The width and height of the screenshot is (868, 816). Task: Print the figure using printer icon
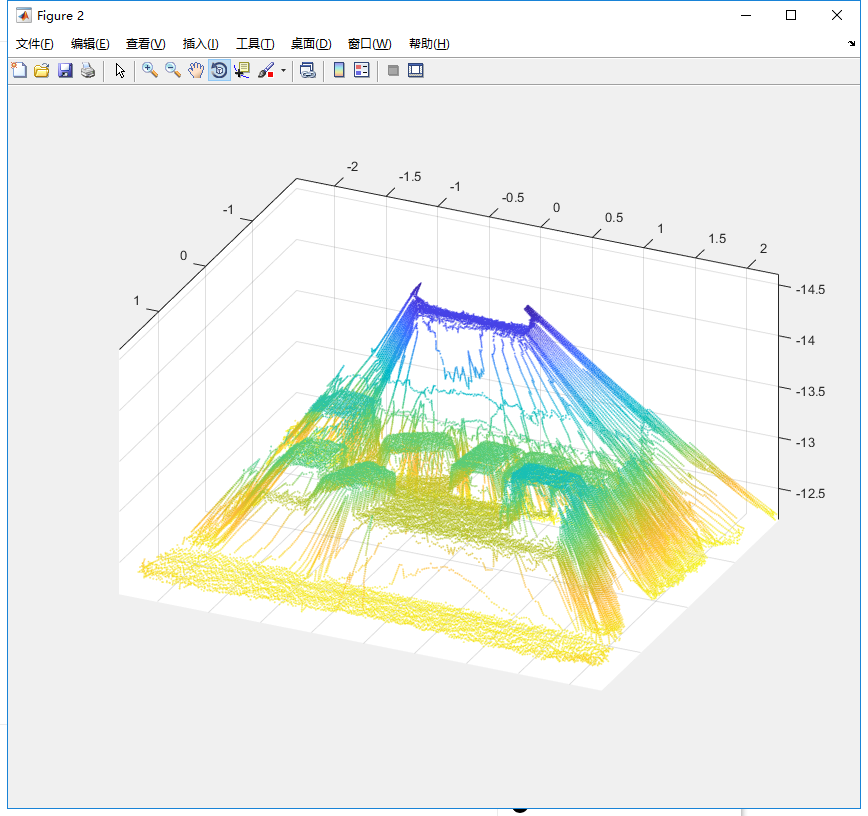tap(88, 70)
